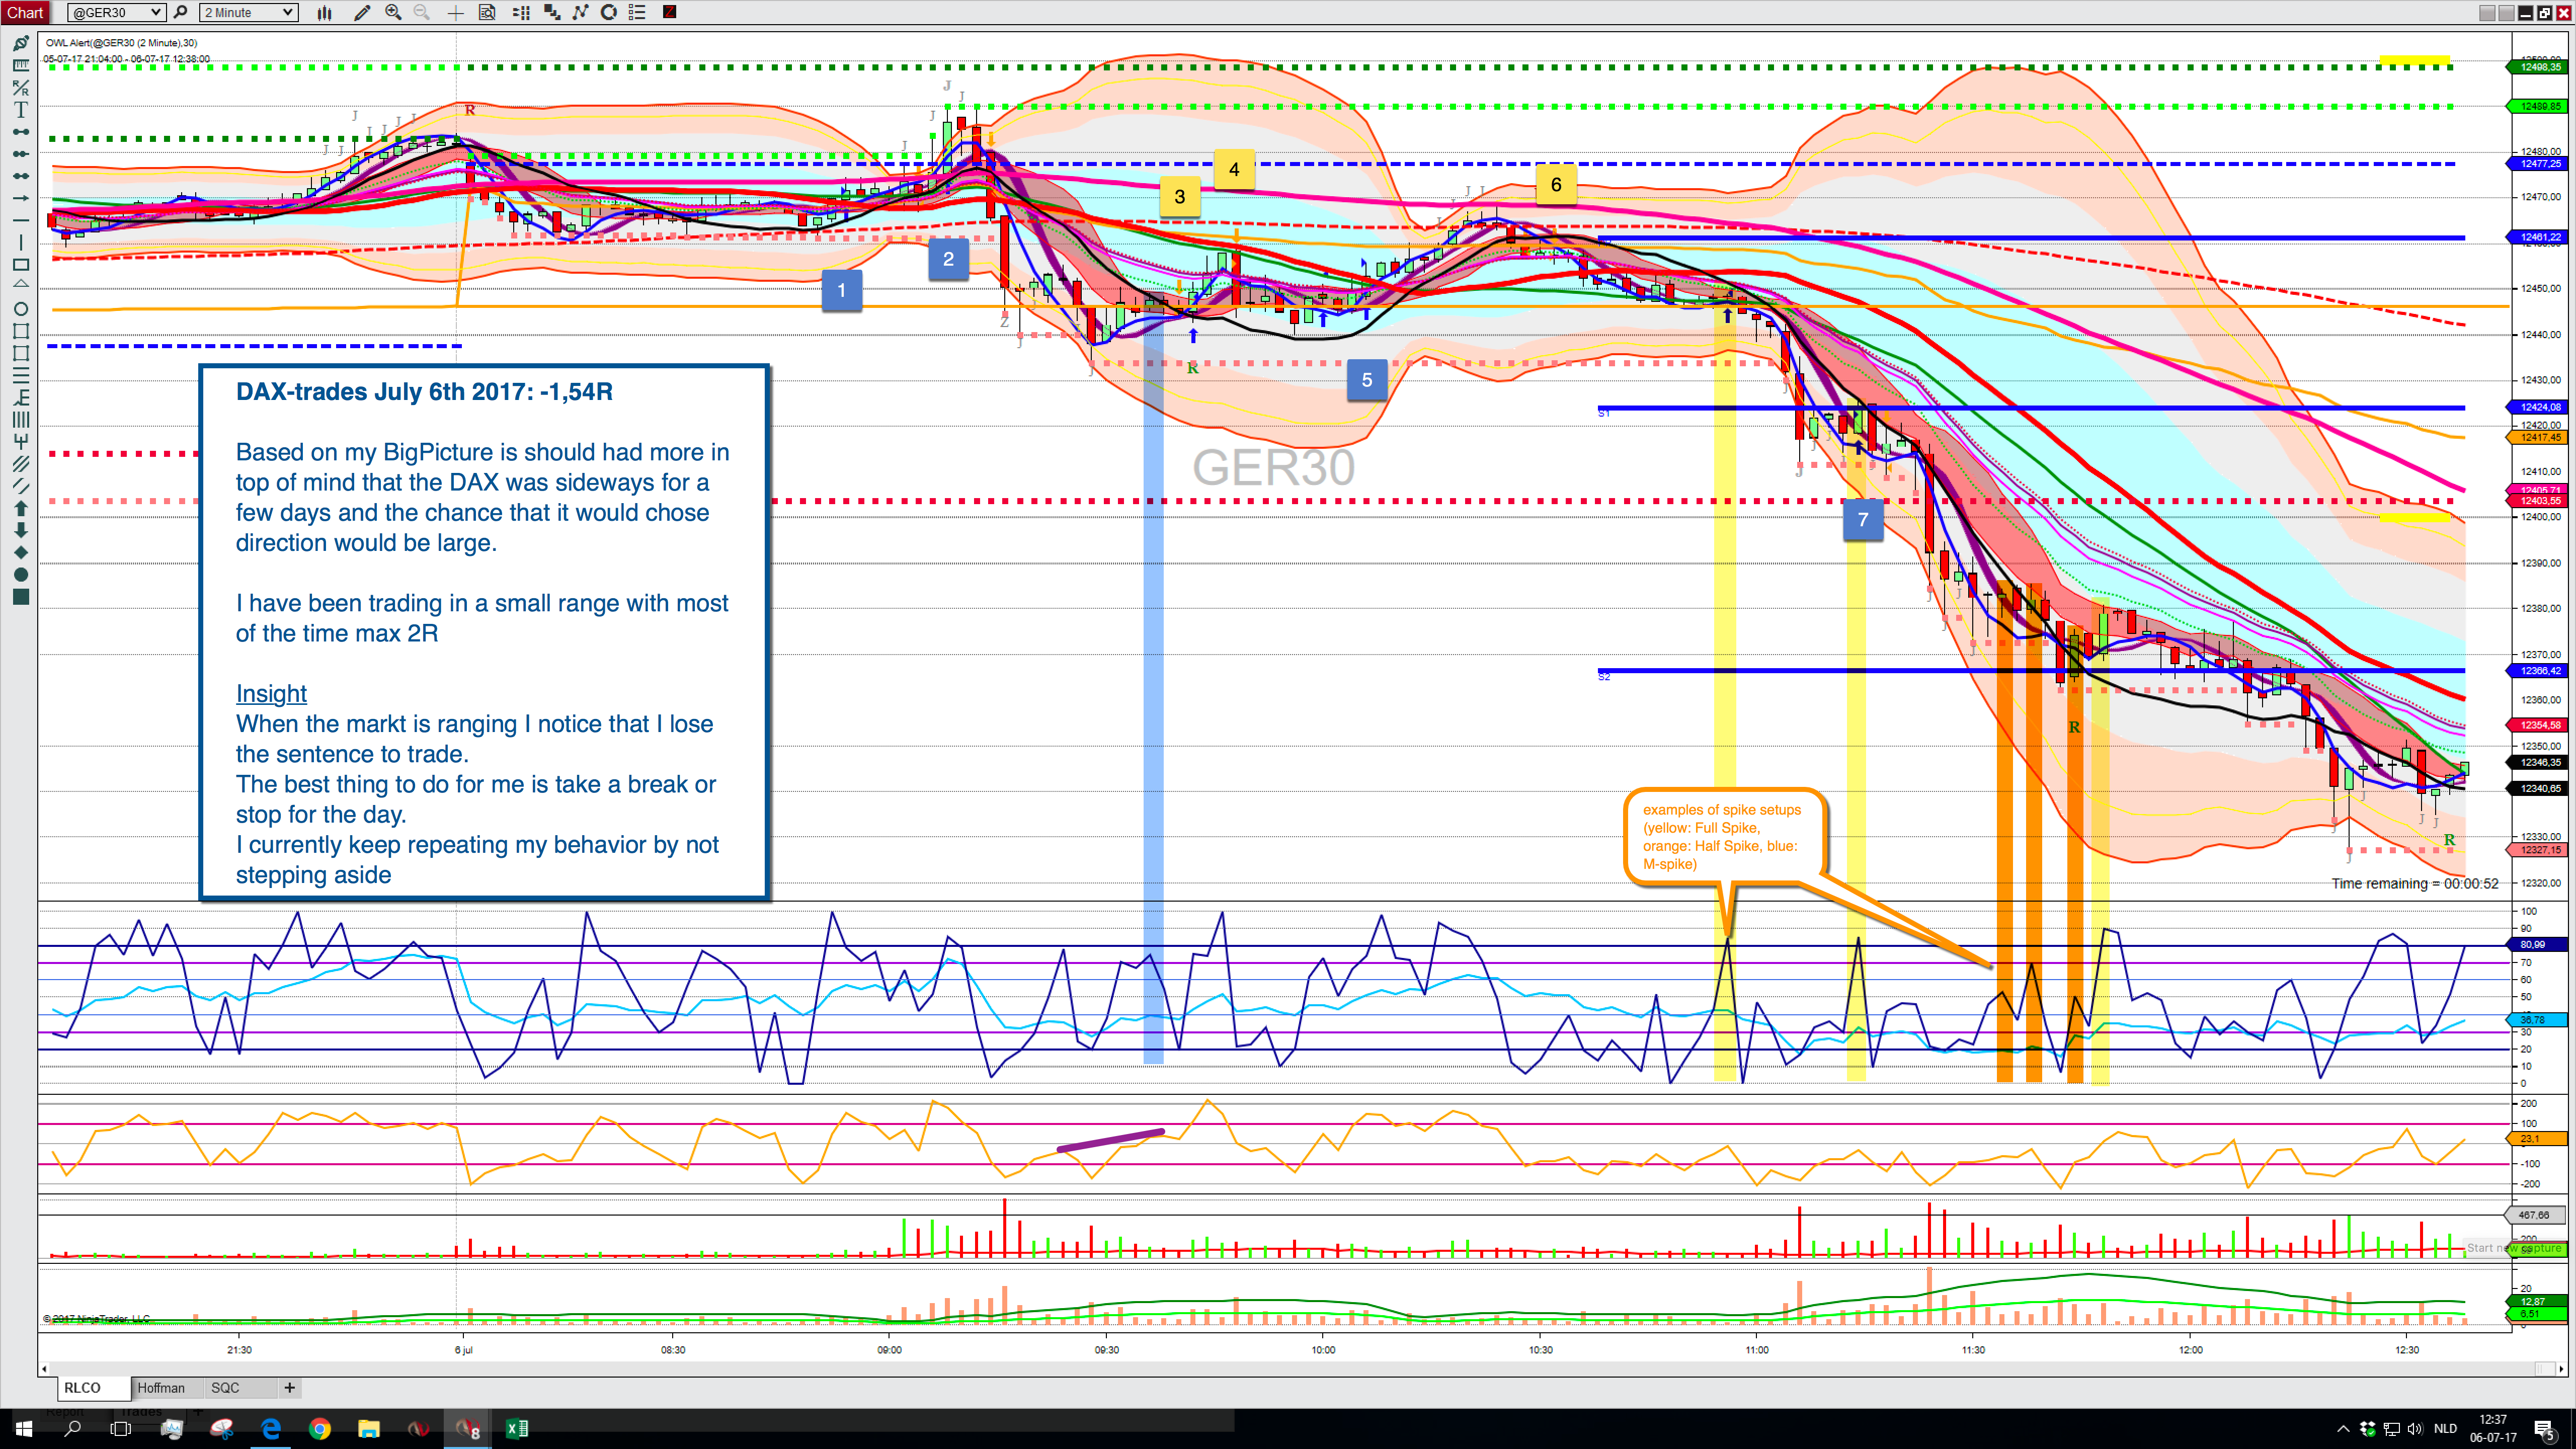Click the Time remaining countdown text
Image resolution: width=2576 pixels, height=1449 pixels.
(2414, 883)
